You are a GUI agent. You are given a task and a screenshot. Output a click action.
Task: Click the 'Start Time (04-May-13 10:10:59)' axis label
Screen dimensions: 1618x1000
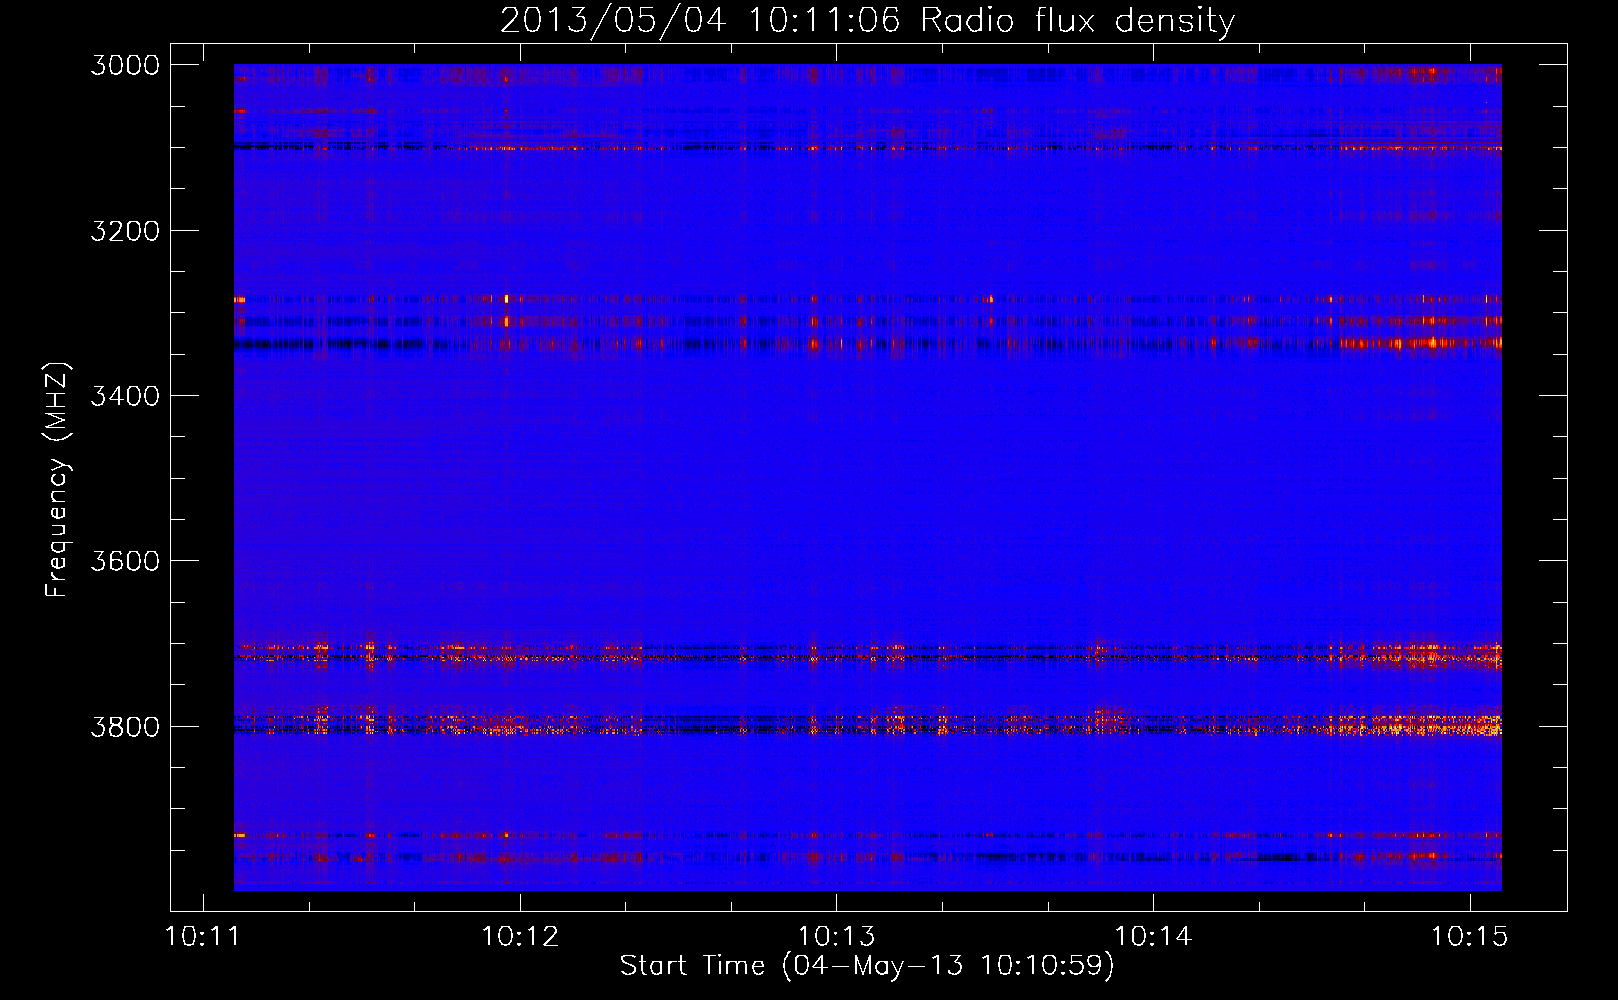[x=867, y=966]
